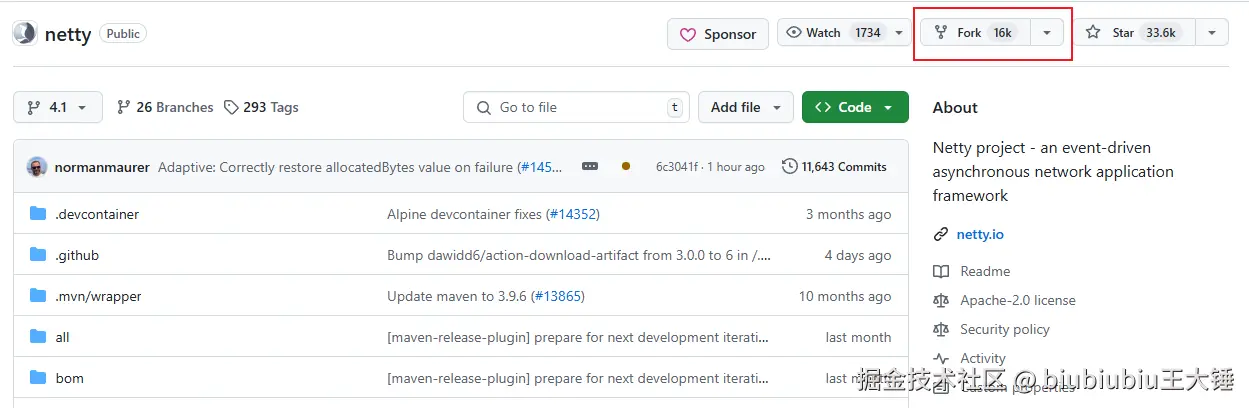Click the netty repository avatar icon
The image size is (1249, 408).
tap(25, 33)
